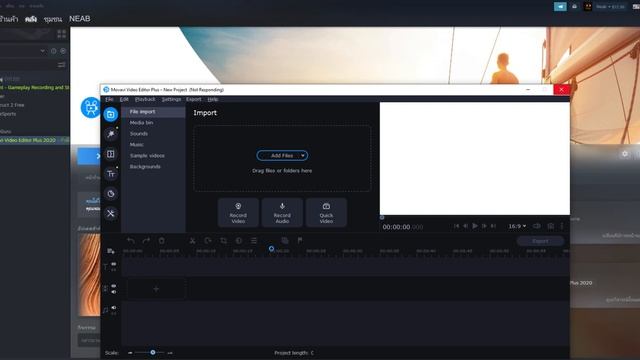Click the plus placeholder on video track
Image resolution: width=640 pixels, height=360 pixels.
[x=156, y=289]
